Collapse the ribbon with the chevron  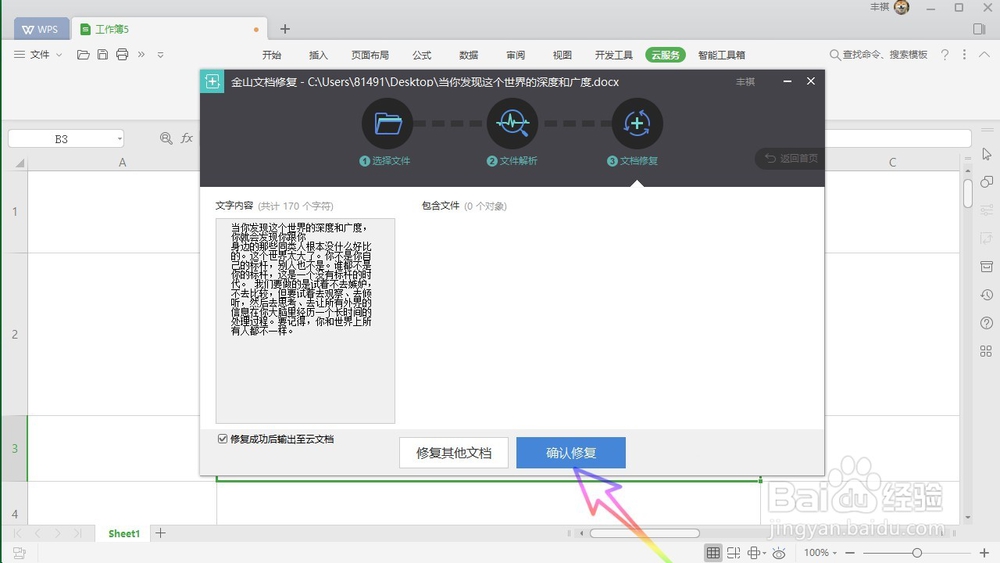point(985,55)
